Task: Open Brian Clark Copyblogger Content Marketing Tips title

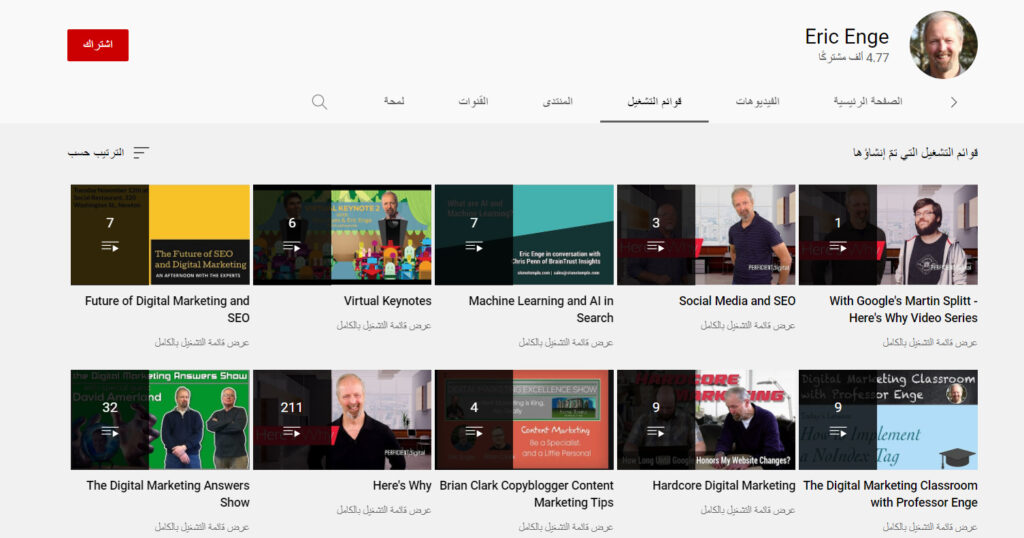Action: (526, 494)
